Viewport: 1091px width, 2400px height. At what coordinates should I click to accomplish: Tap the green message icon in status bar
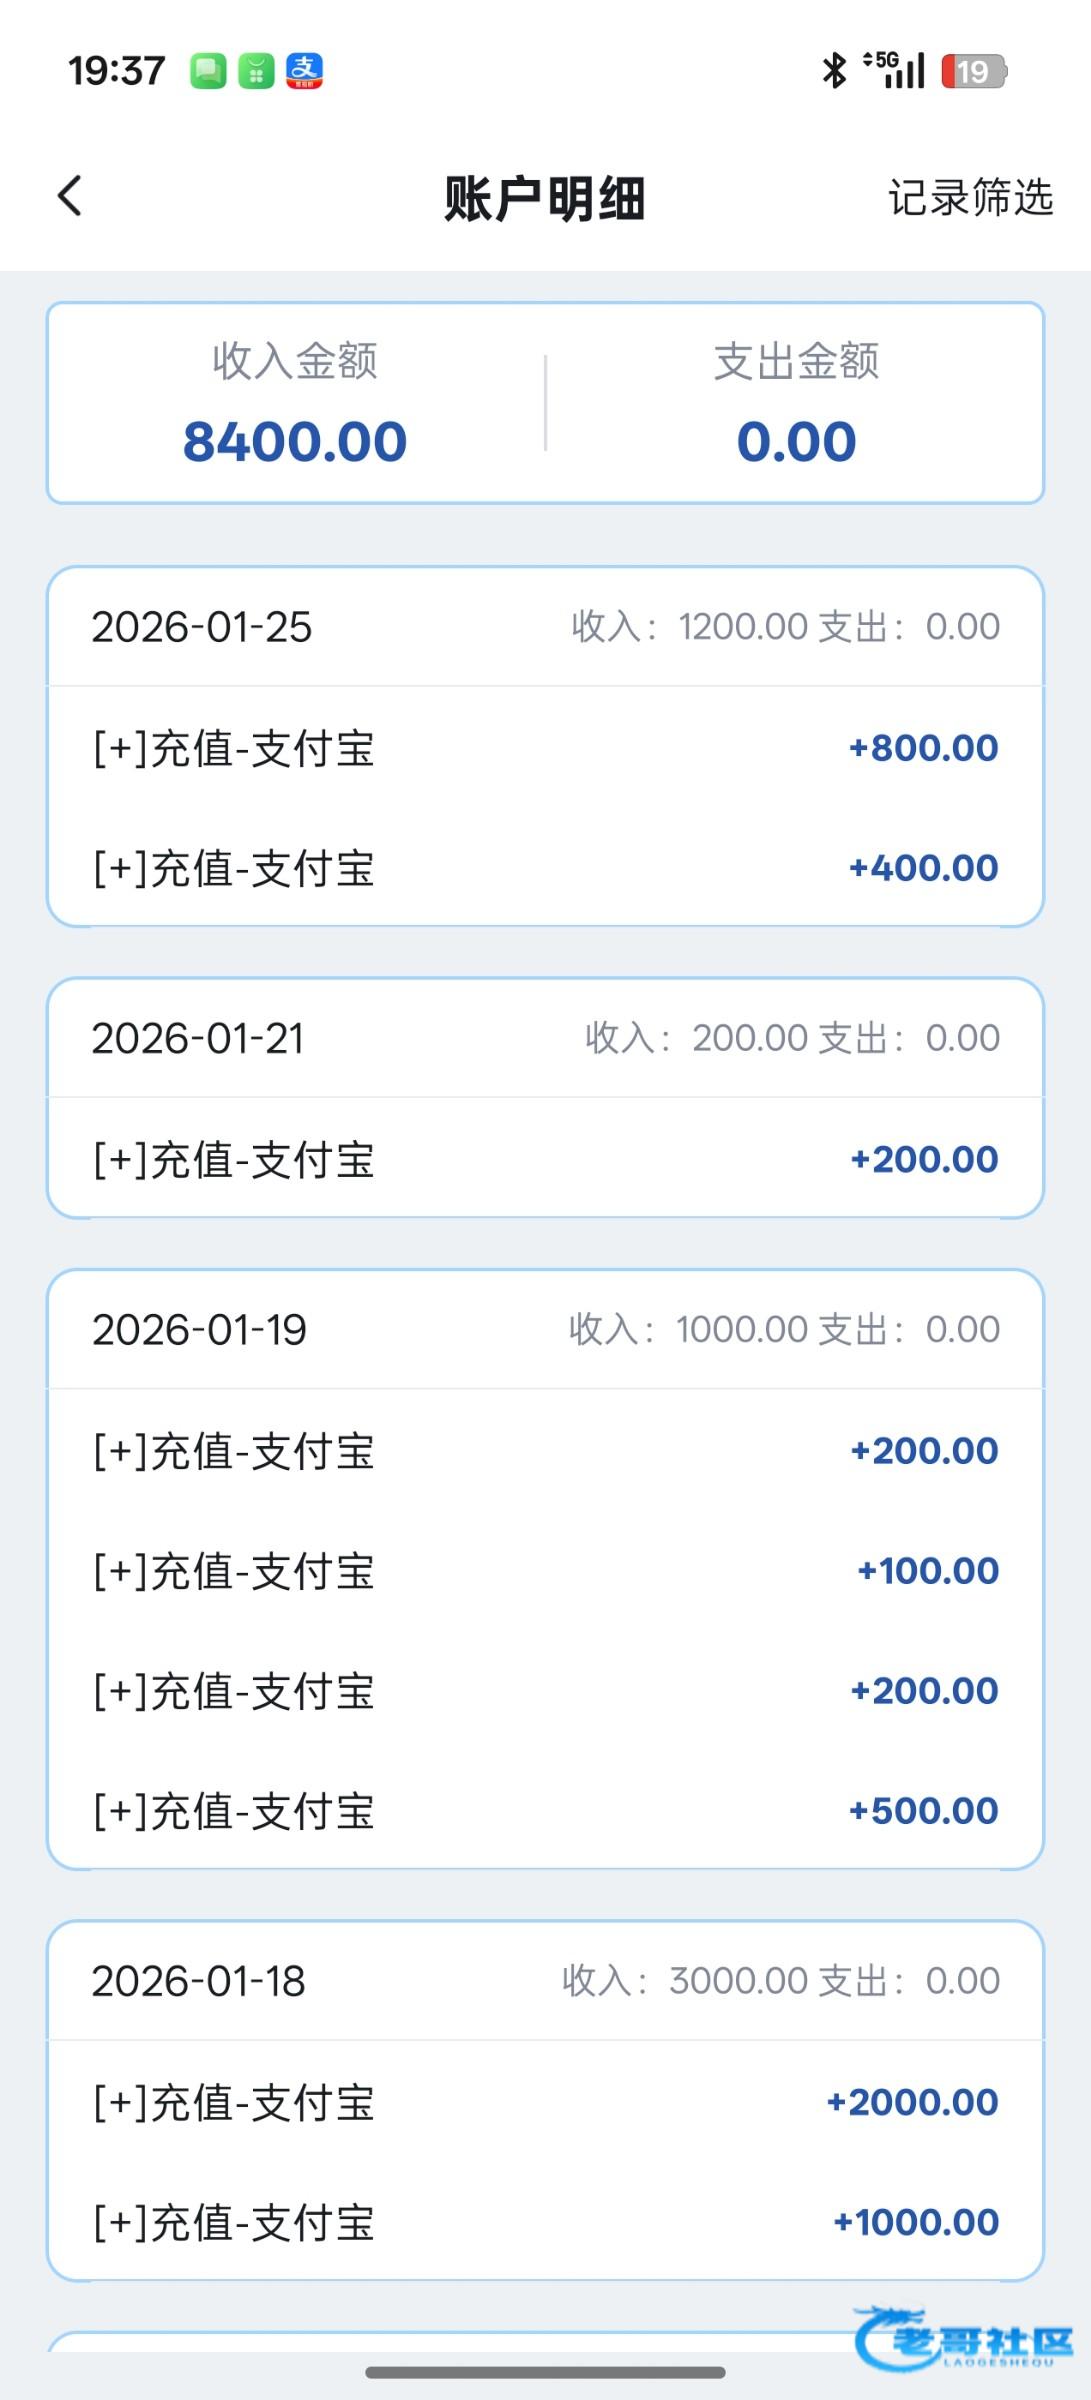pos(208,71)
